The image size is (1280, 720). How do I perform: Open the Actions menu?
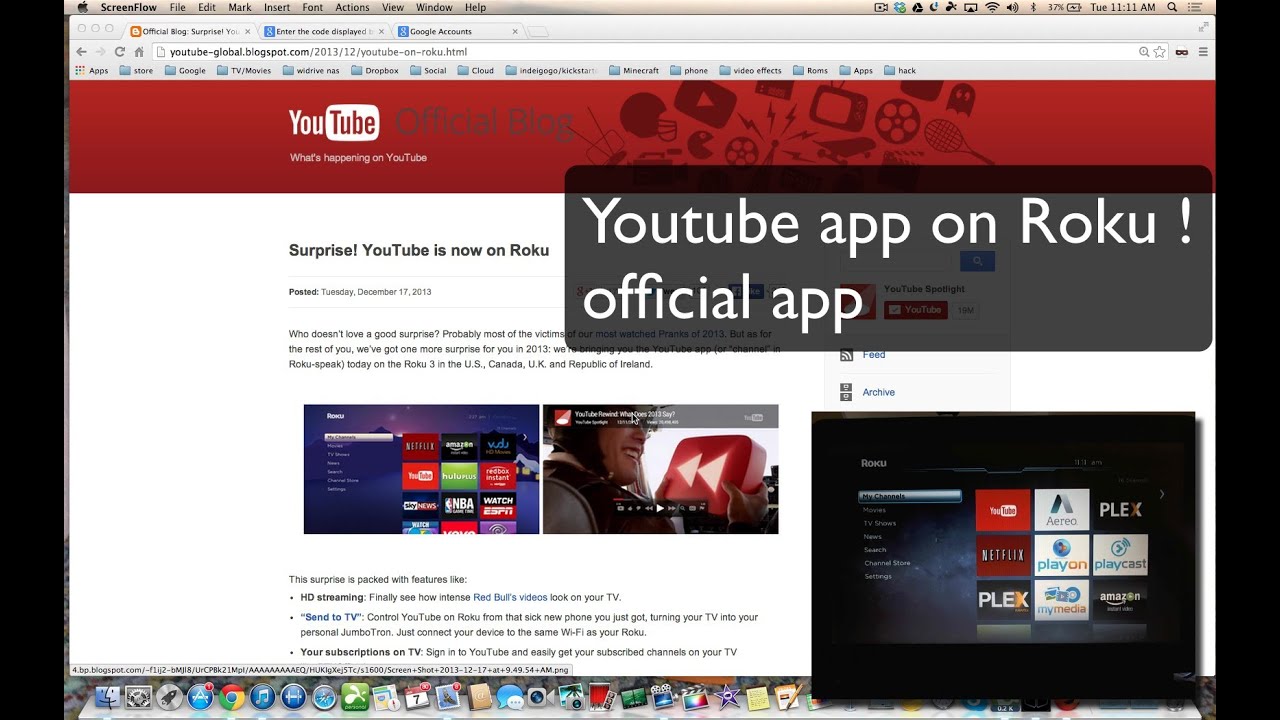point(352,7)
